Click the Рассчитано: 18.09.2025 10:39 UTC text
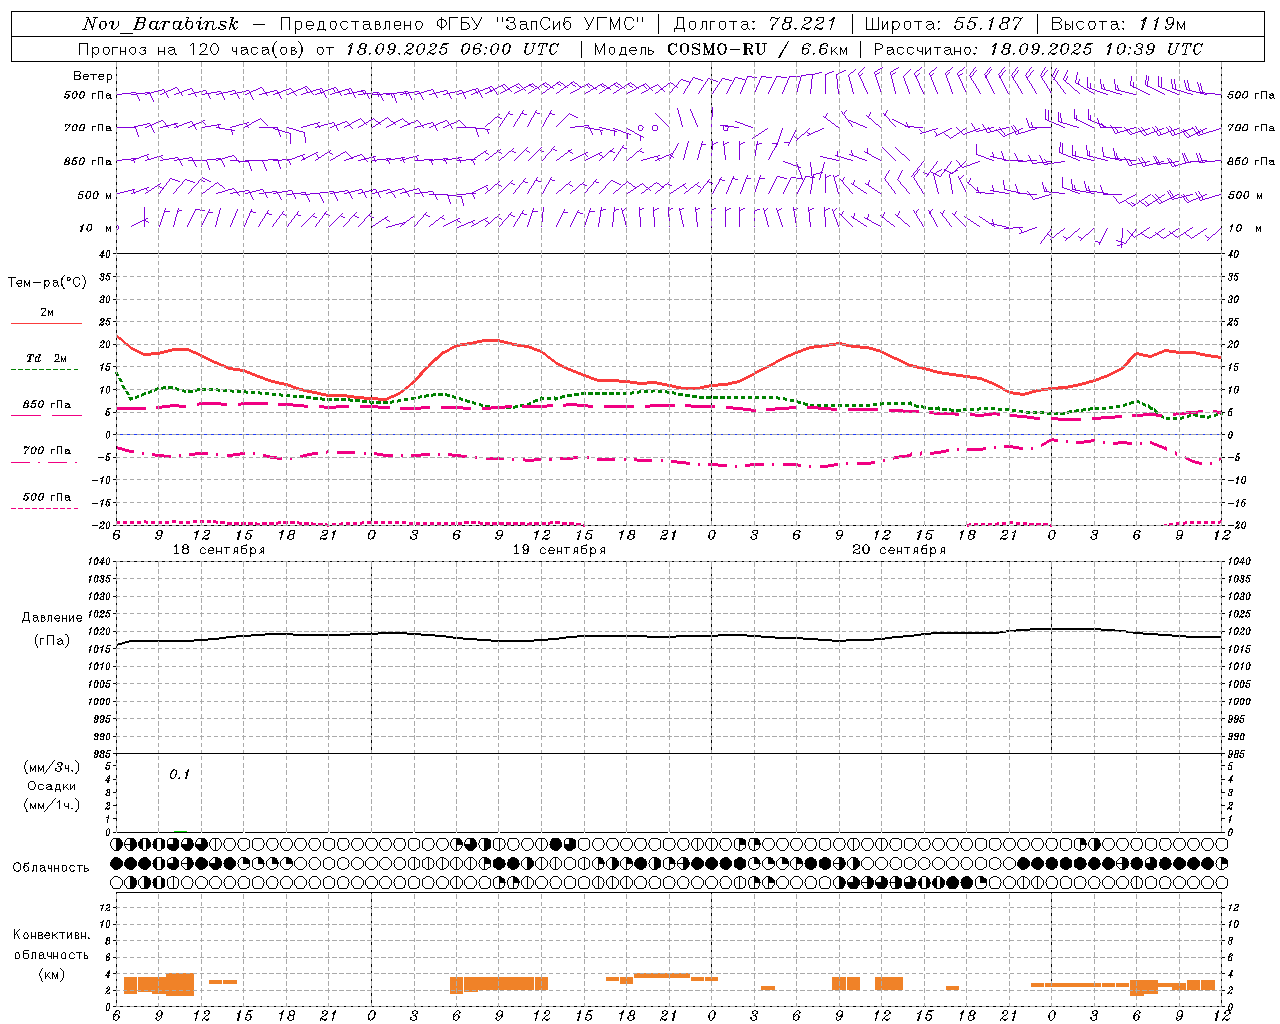 tap(1038, 49)
